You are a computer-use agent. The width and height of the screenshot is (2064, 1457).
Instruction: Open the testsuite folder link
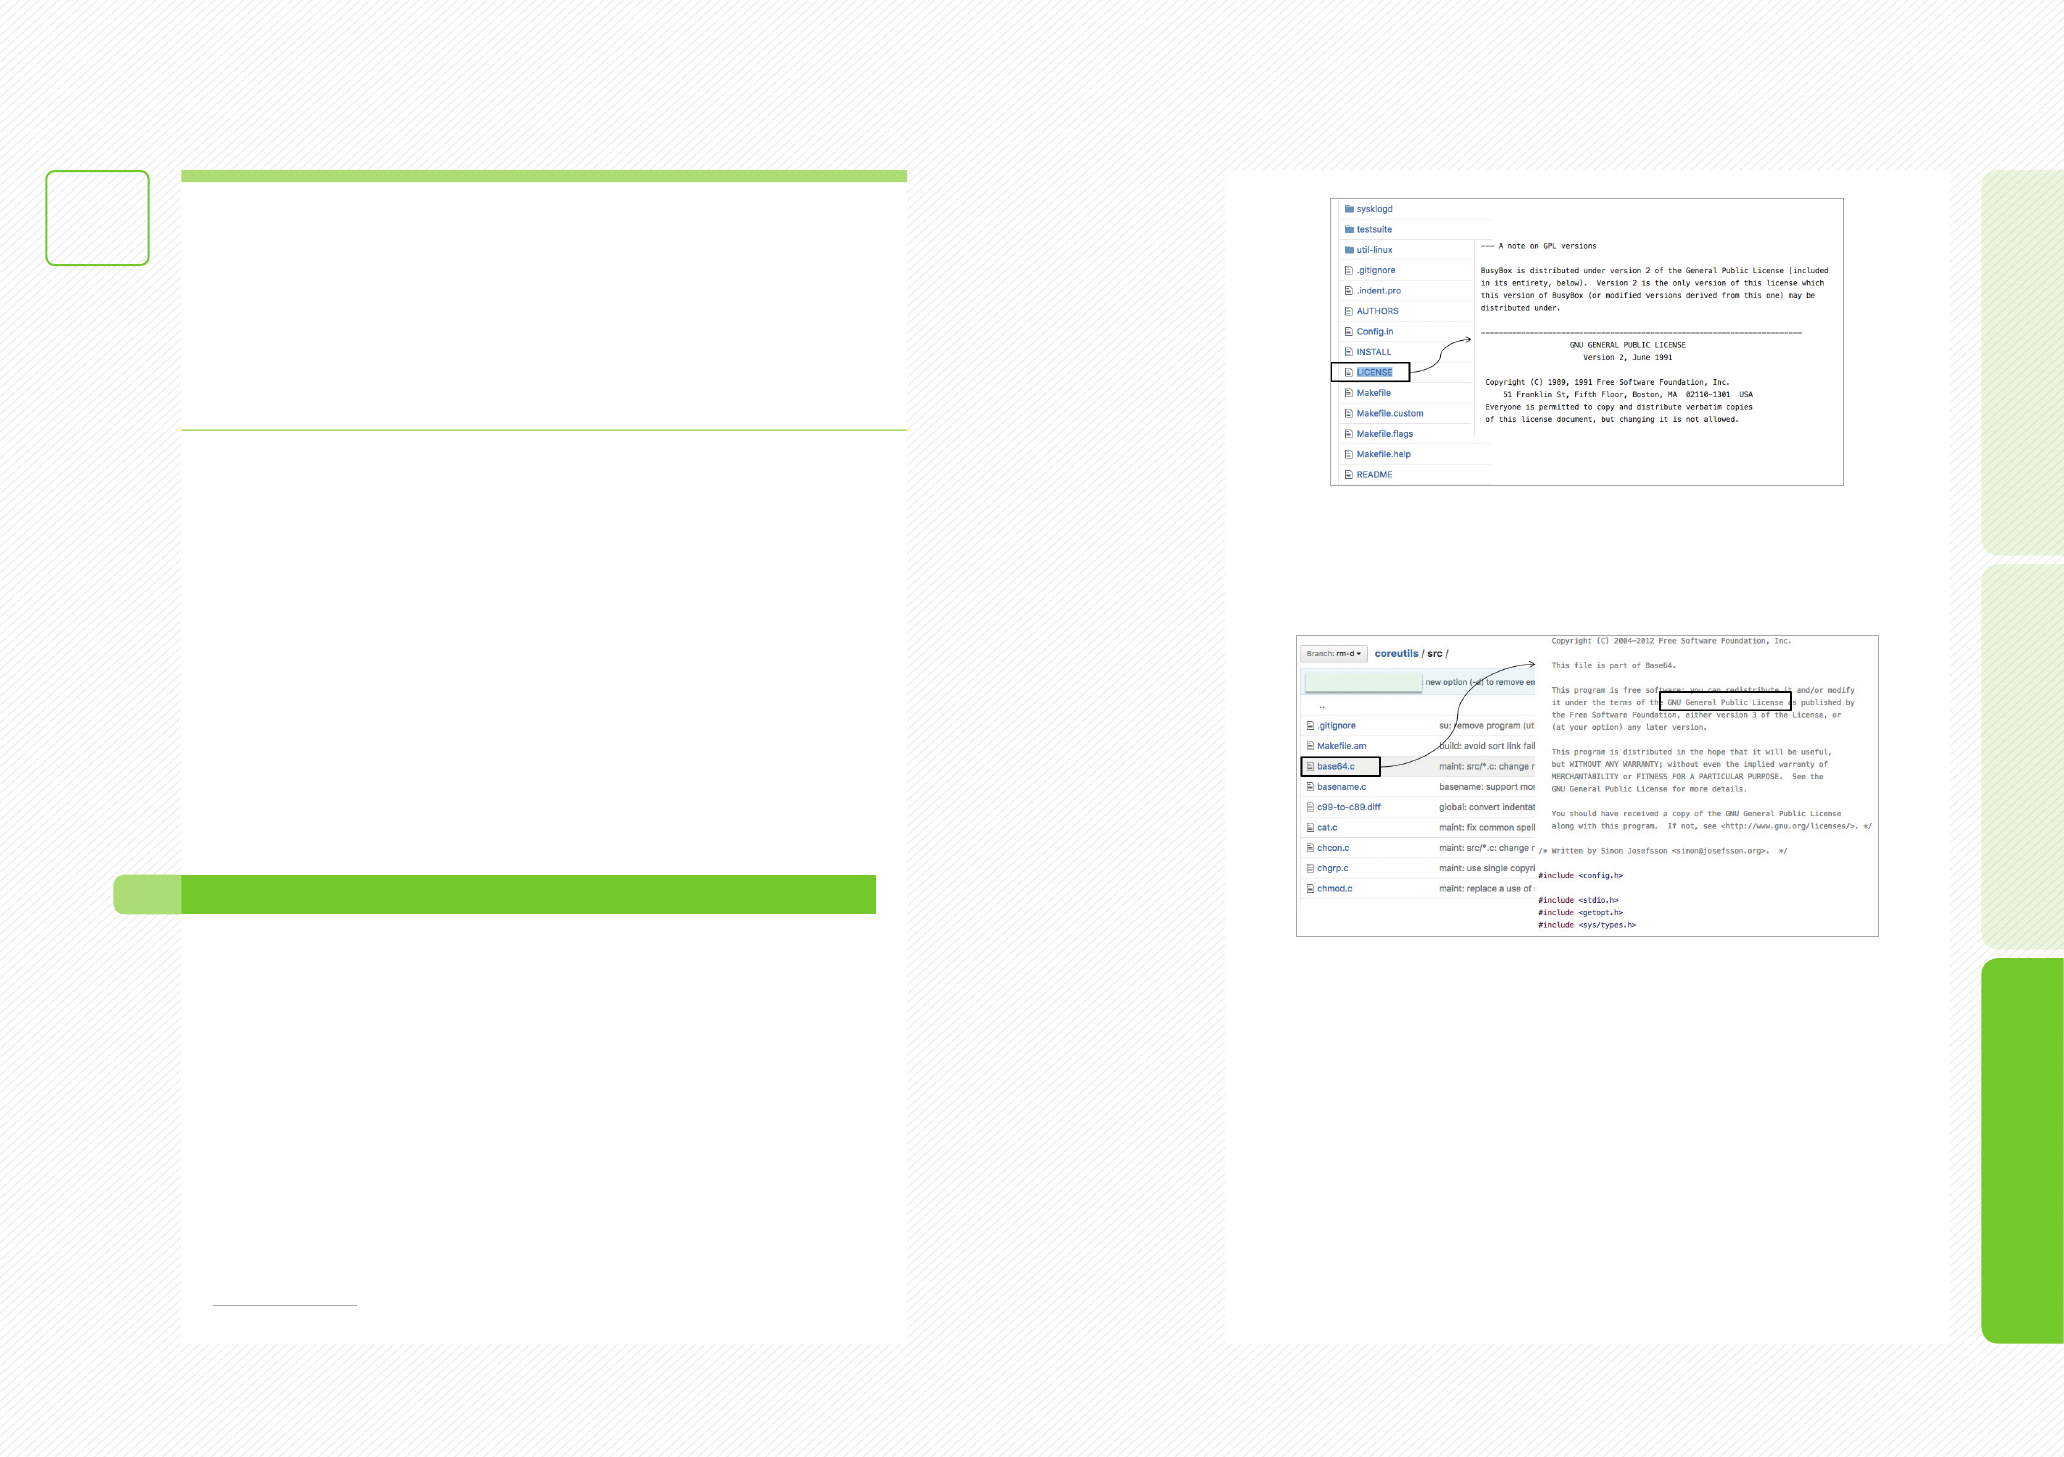point(1374,230)
